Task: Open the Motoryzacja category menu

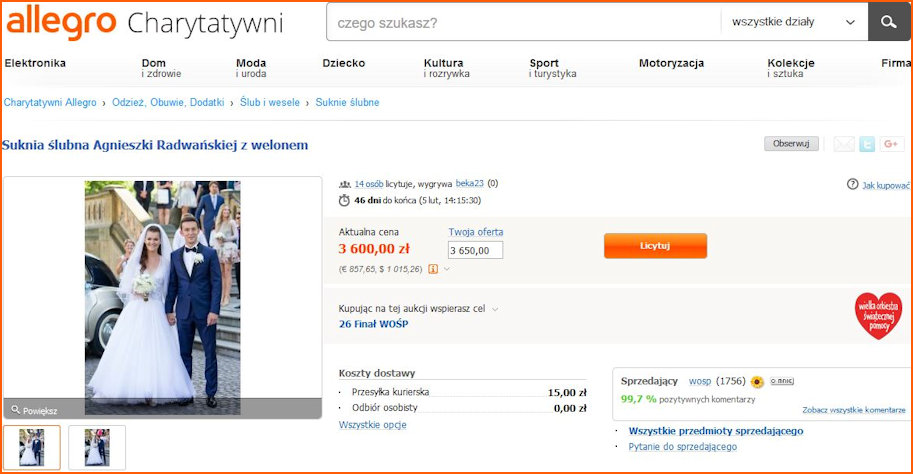Action: point(671,64)
